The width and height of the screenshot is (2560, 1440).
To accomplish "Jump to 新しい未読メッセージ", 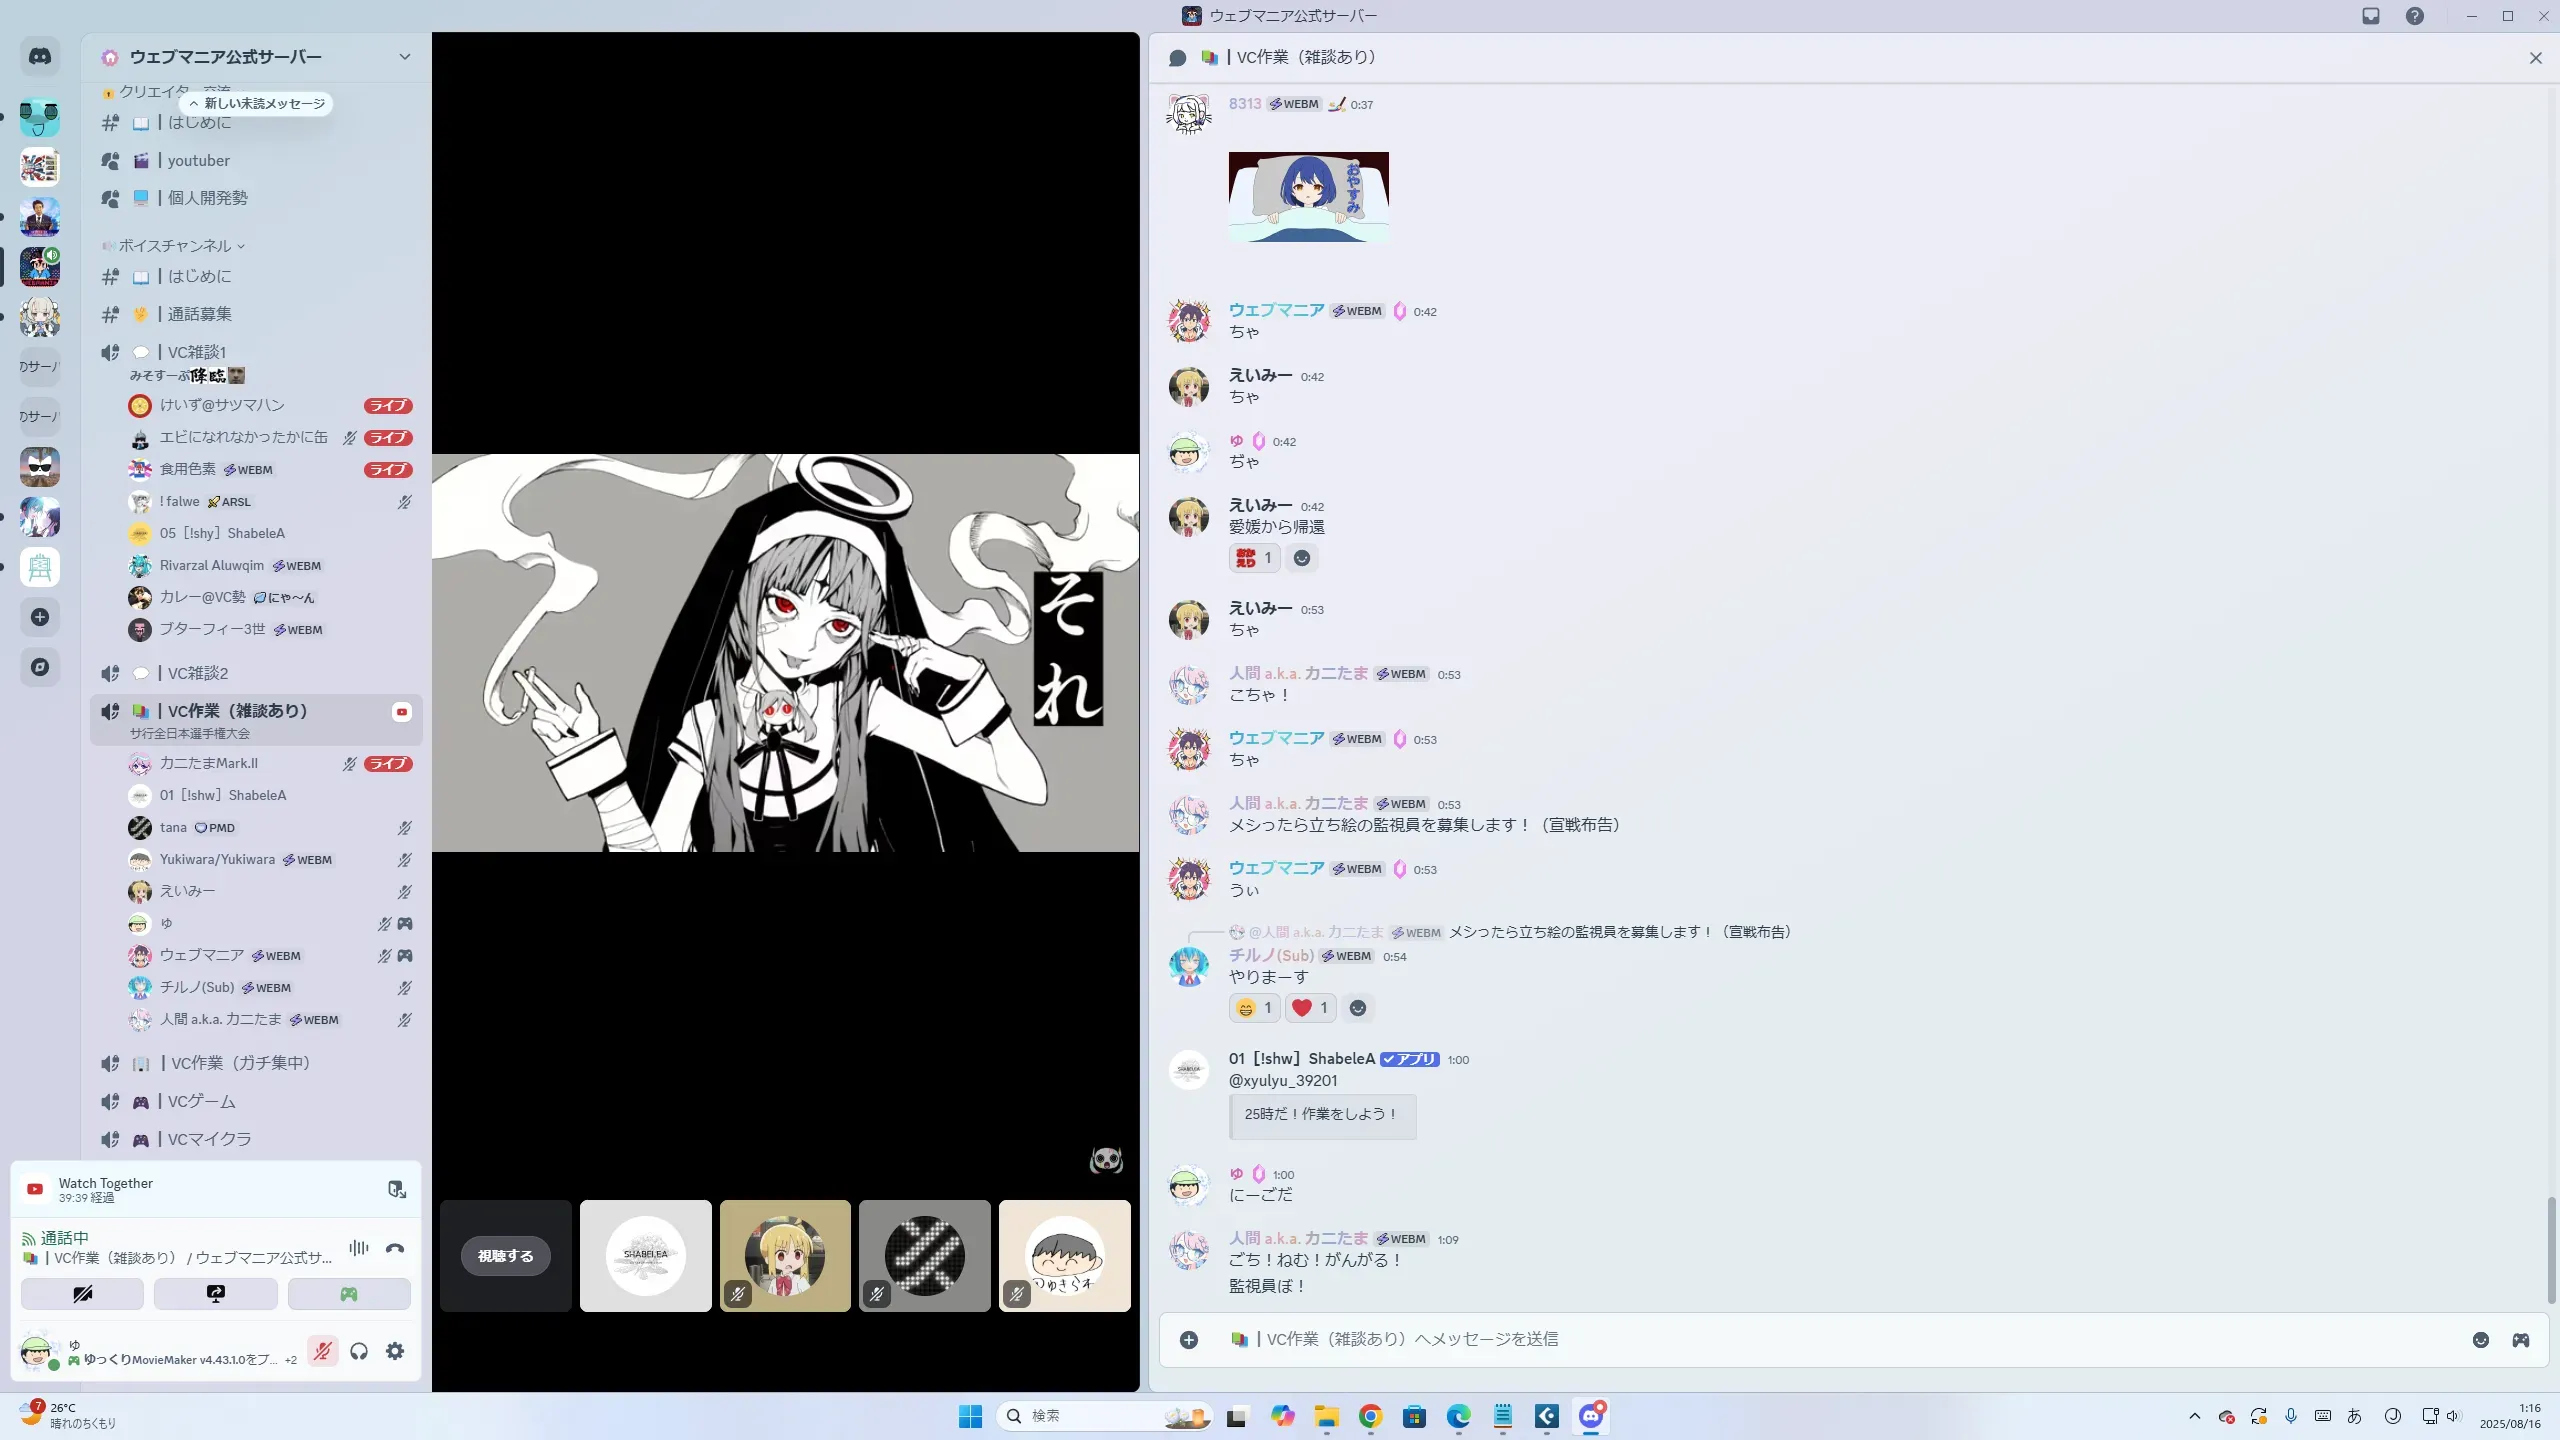I will pyautogui.click(x=258, y=104).
